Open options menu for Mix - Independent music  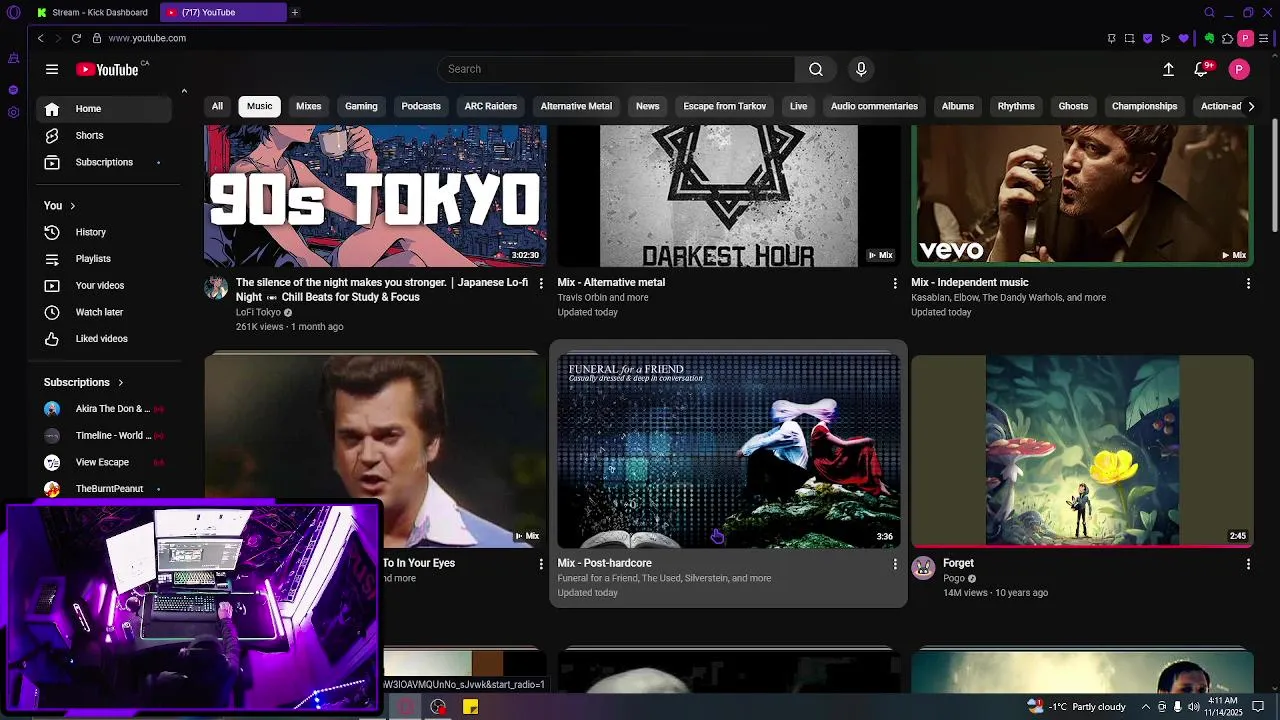1248,284
